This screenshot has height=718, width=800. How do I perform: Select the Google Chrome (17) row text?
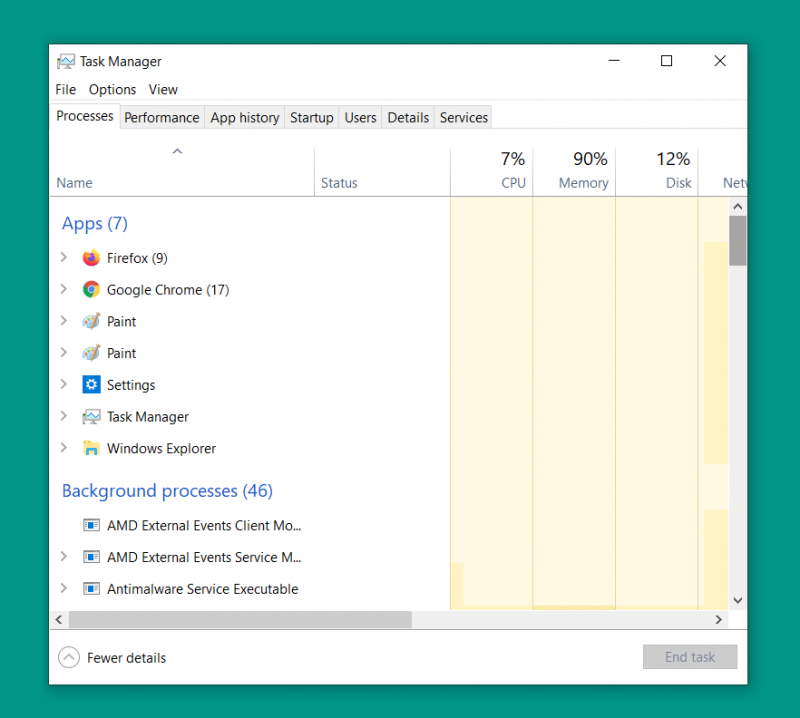click(168, 290)
